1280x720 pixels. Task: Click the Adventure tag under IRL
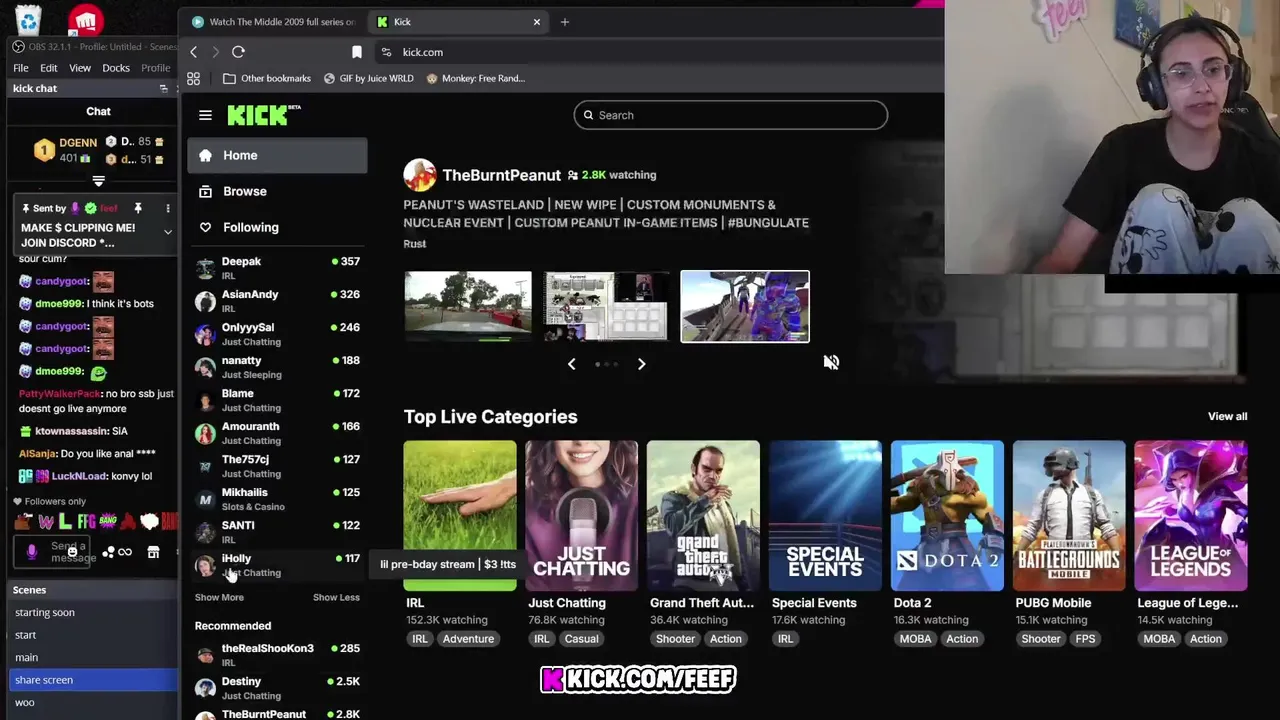coord(468,639)
